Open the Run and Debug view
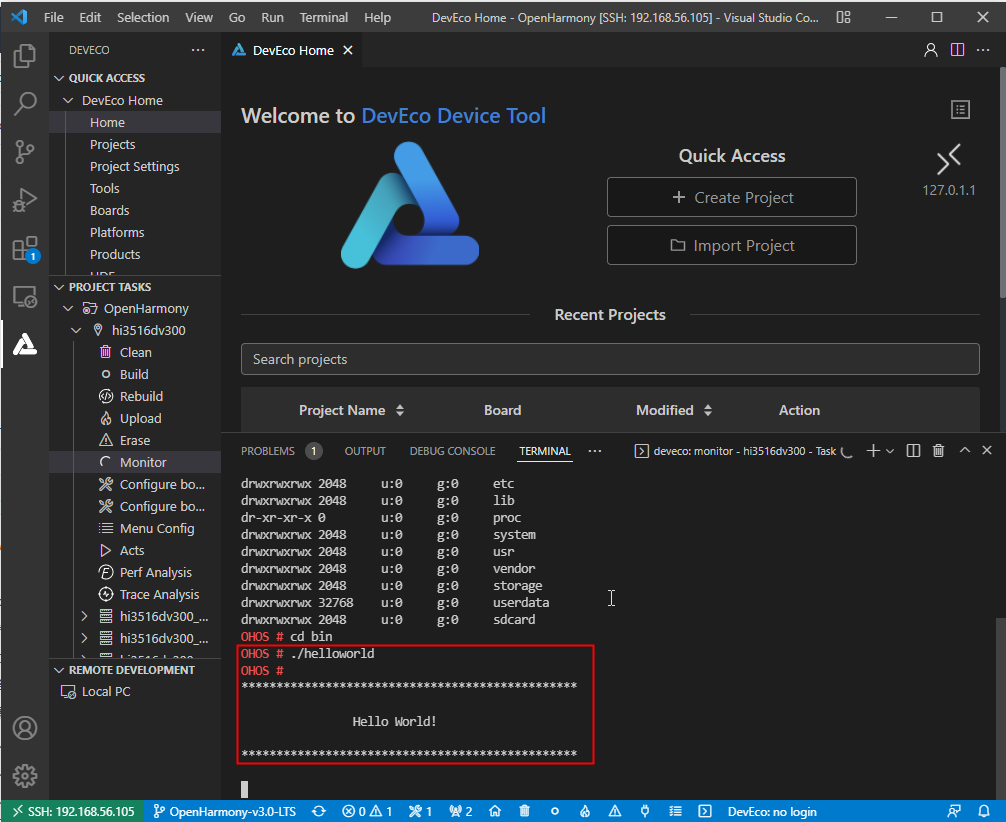The width and height of the screenshot is (1006, 822). pos(25,200)
